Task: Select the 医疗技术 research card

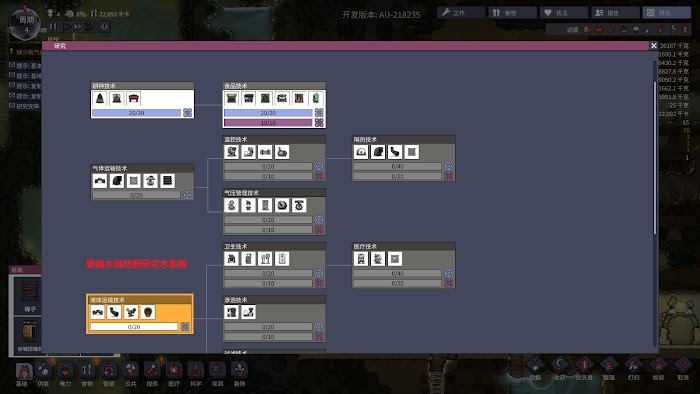Action: [404, 265]
